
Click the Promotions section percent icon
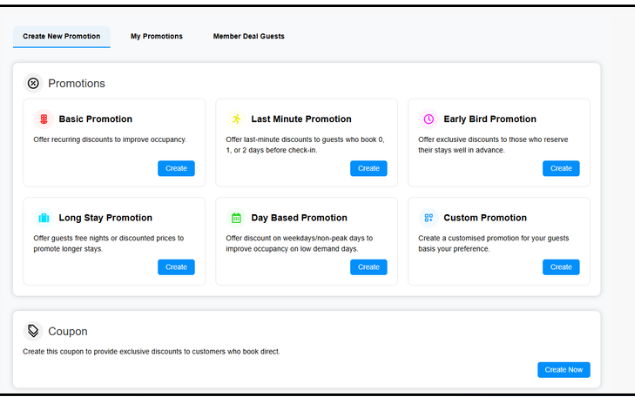[33, 83]
